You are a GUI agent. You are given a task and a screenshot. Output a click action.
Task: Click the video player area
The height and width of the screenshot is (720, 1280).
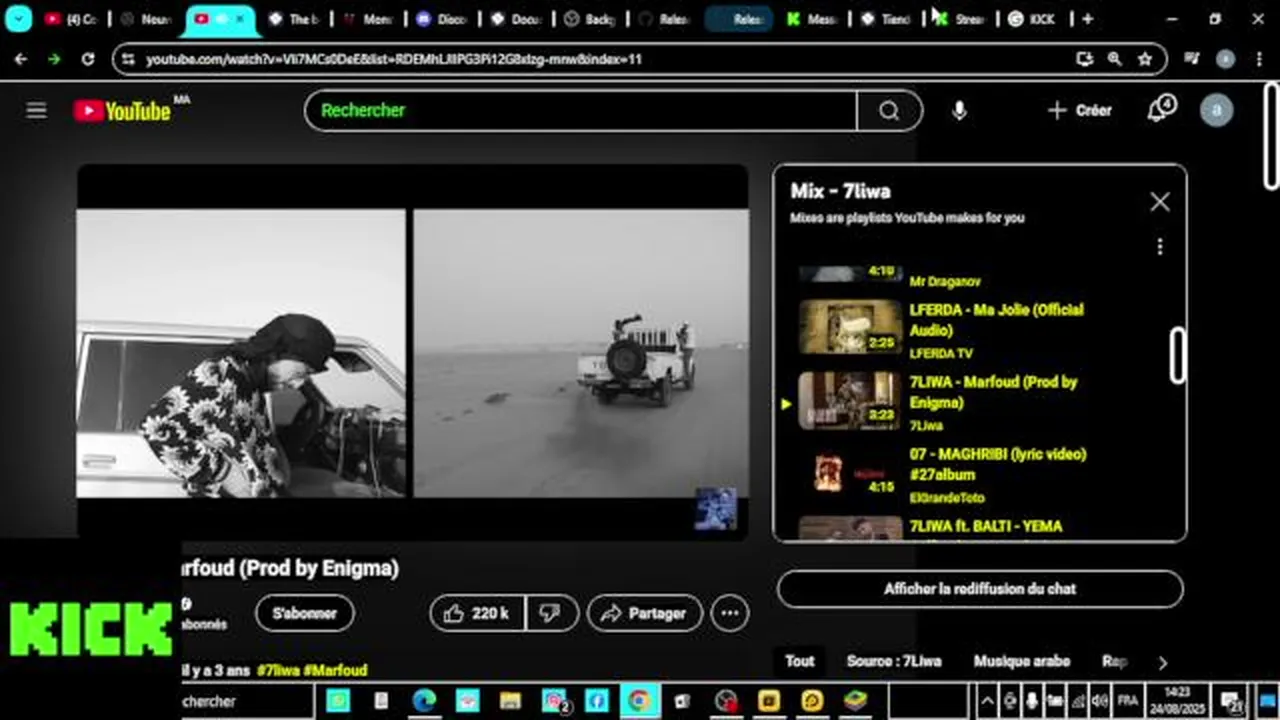pos(412,352)
